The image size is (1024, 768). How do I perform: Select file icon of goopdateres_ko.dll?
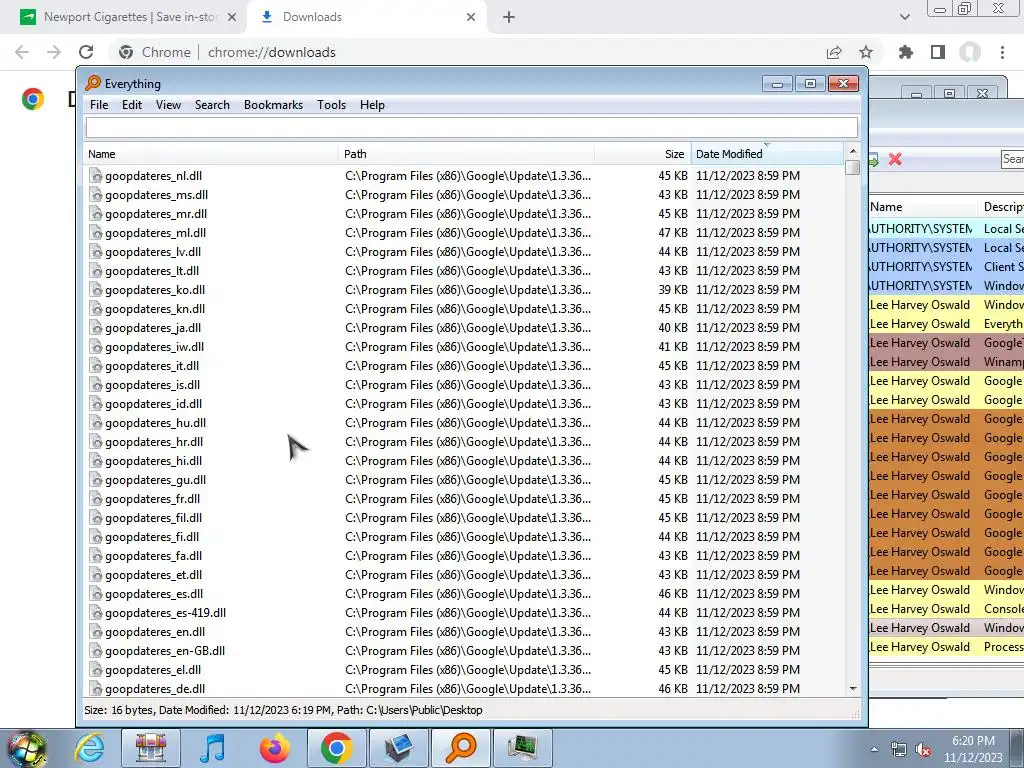coord(96,289)
